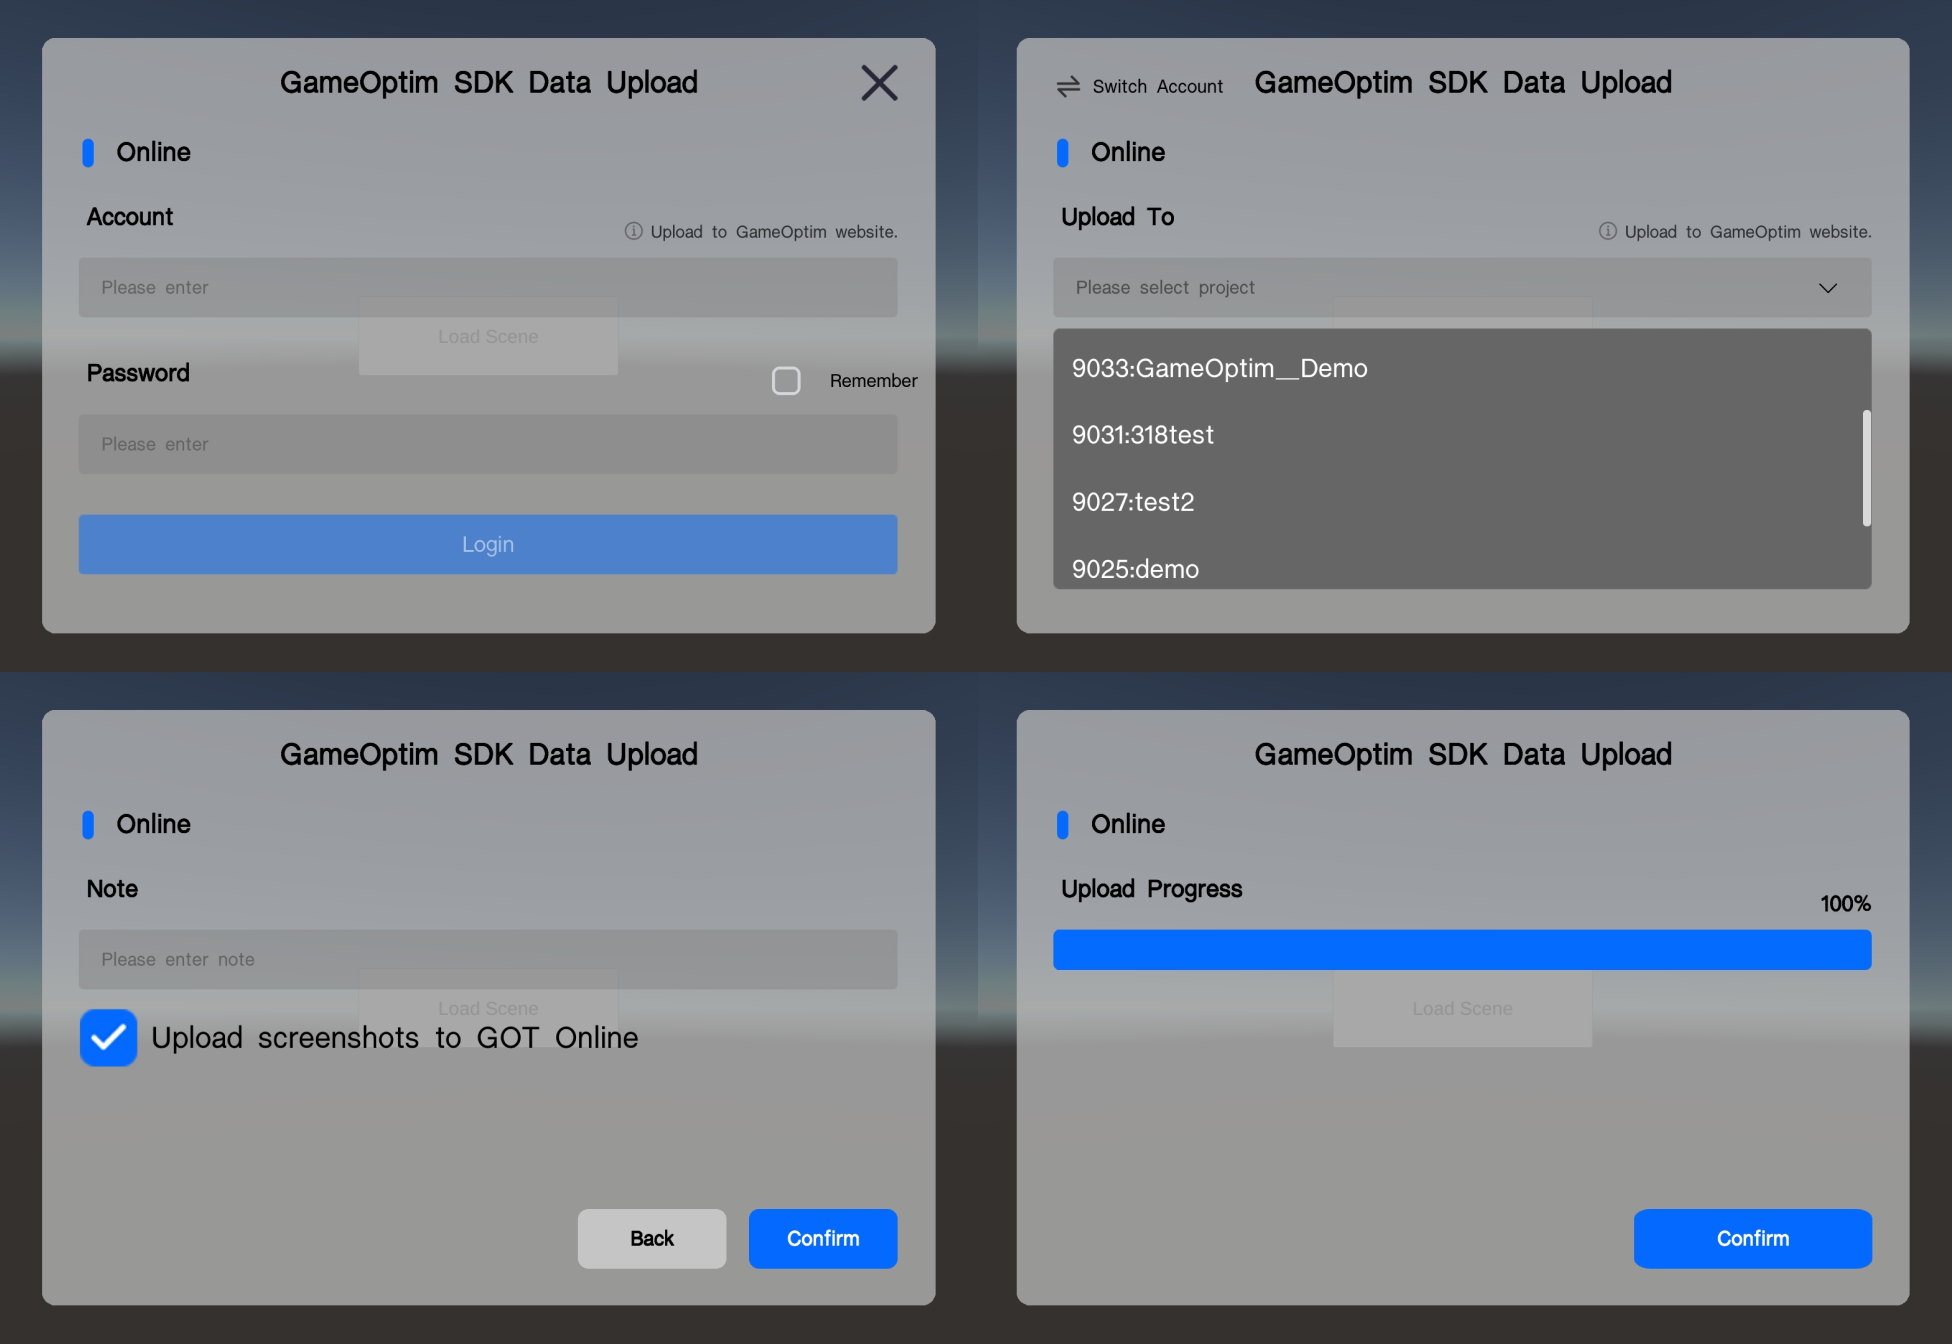Click the Remember label text

pyautogui.click(x=873, y=381)
